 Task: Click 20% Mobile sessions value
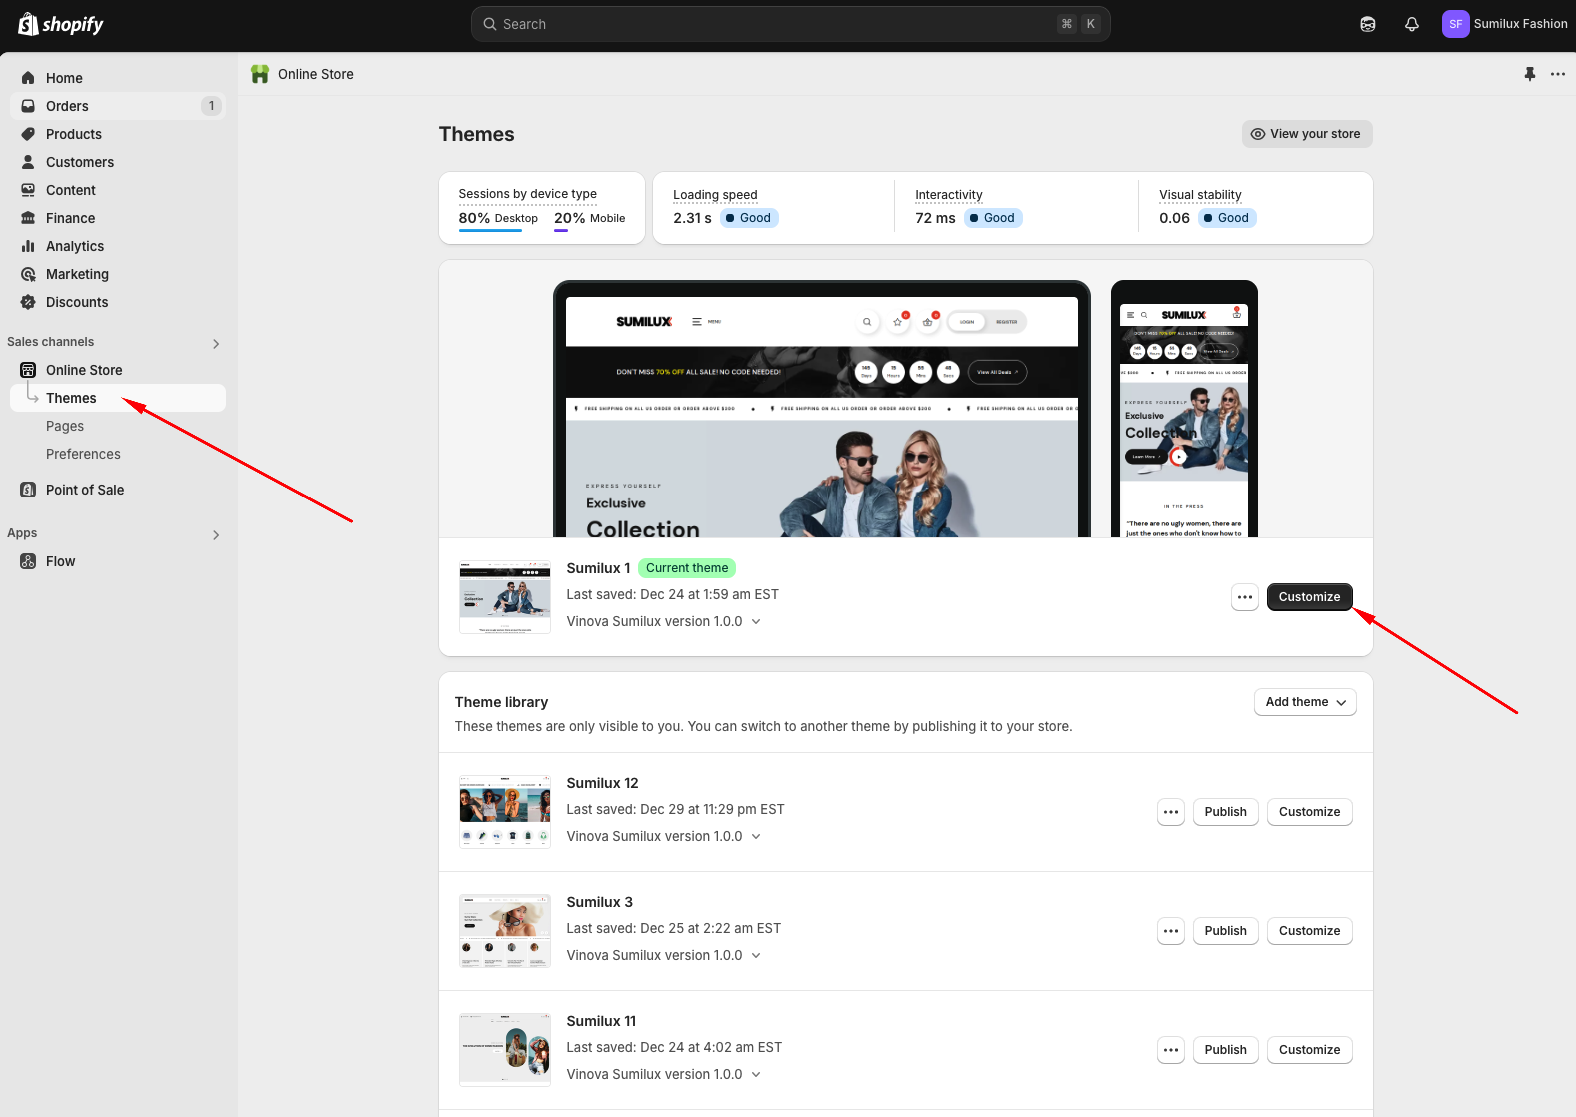589,218
